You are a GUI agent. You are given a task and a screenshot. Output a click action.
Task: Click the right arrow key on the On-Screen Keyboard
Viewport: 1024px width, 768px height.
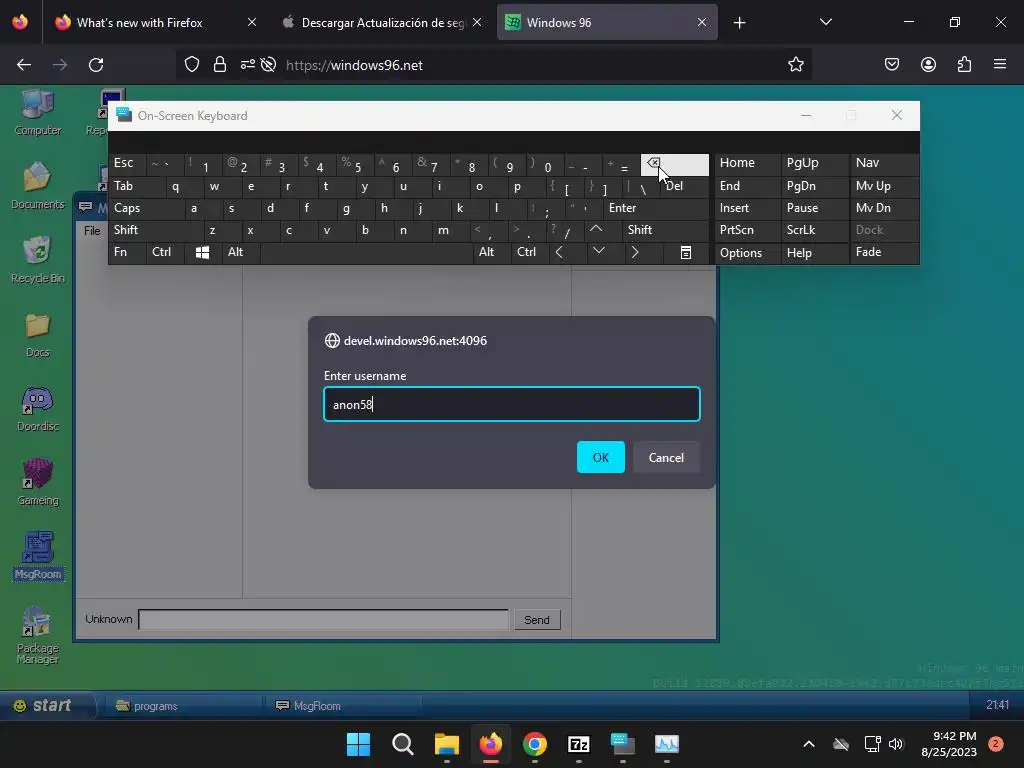click(635, 253)
